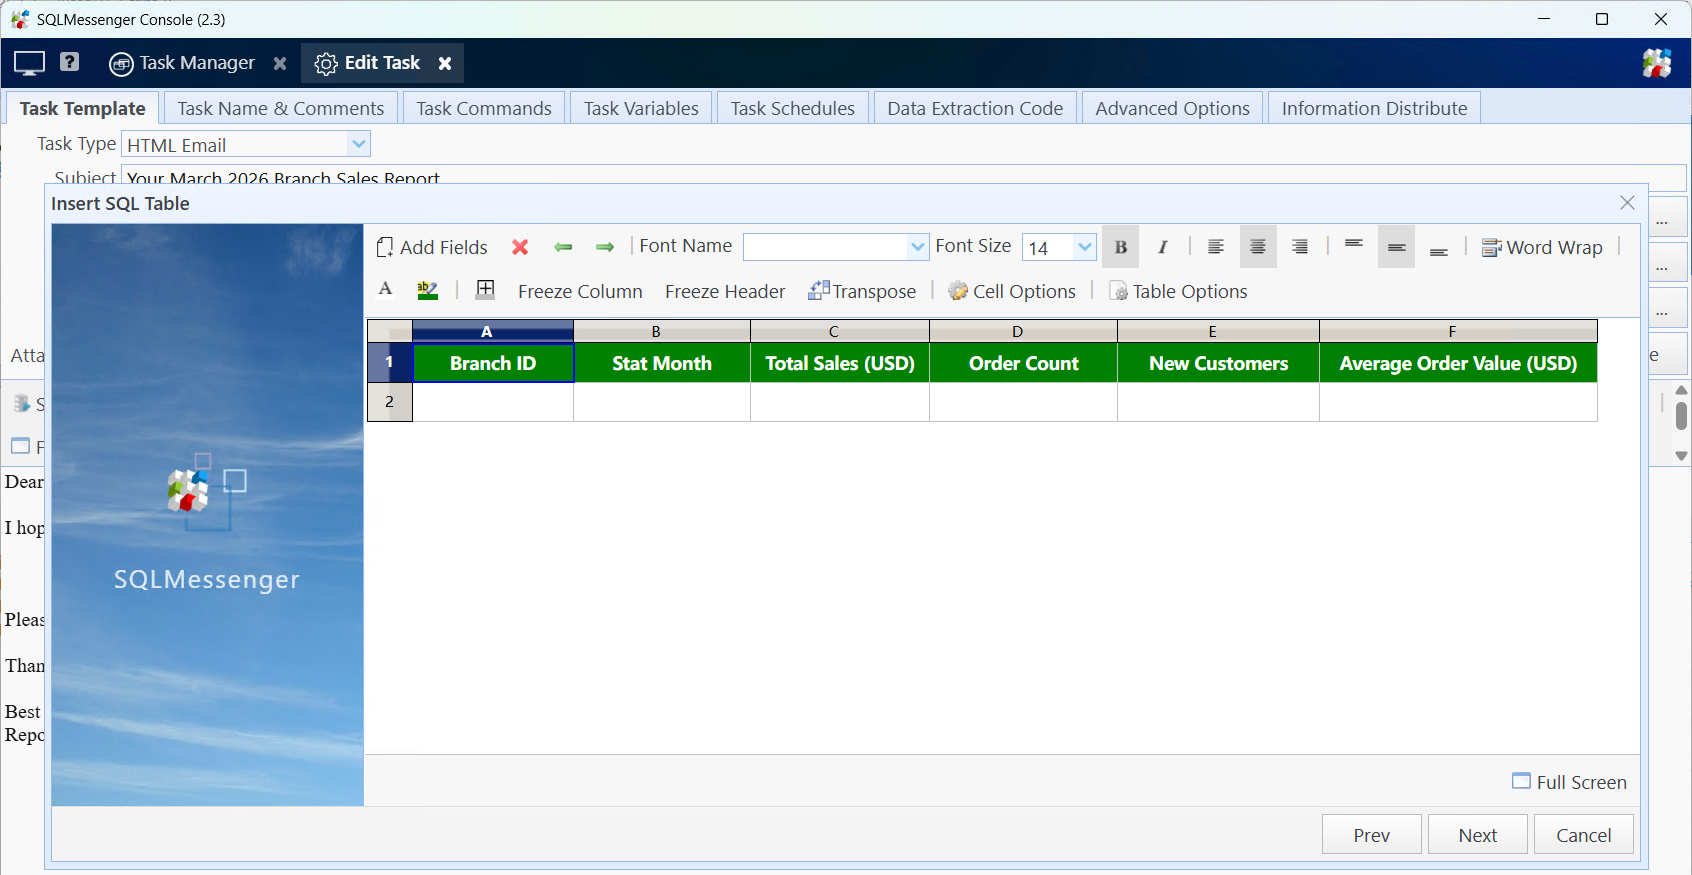
Task: Open the cell borders icon
Action: (485, 290)
